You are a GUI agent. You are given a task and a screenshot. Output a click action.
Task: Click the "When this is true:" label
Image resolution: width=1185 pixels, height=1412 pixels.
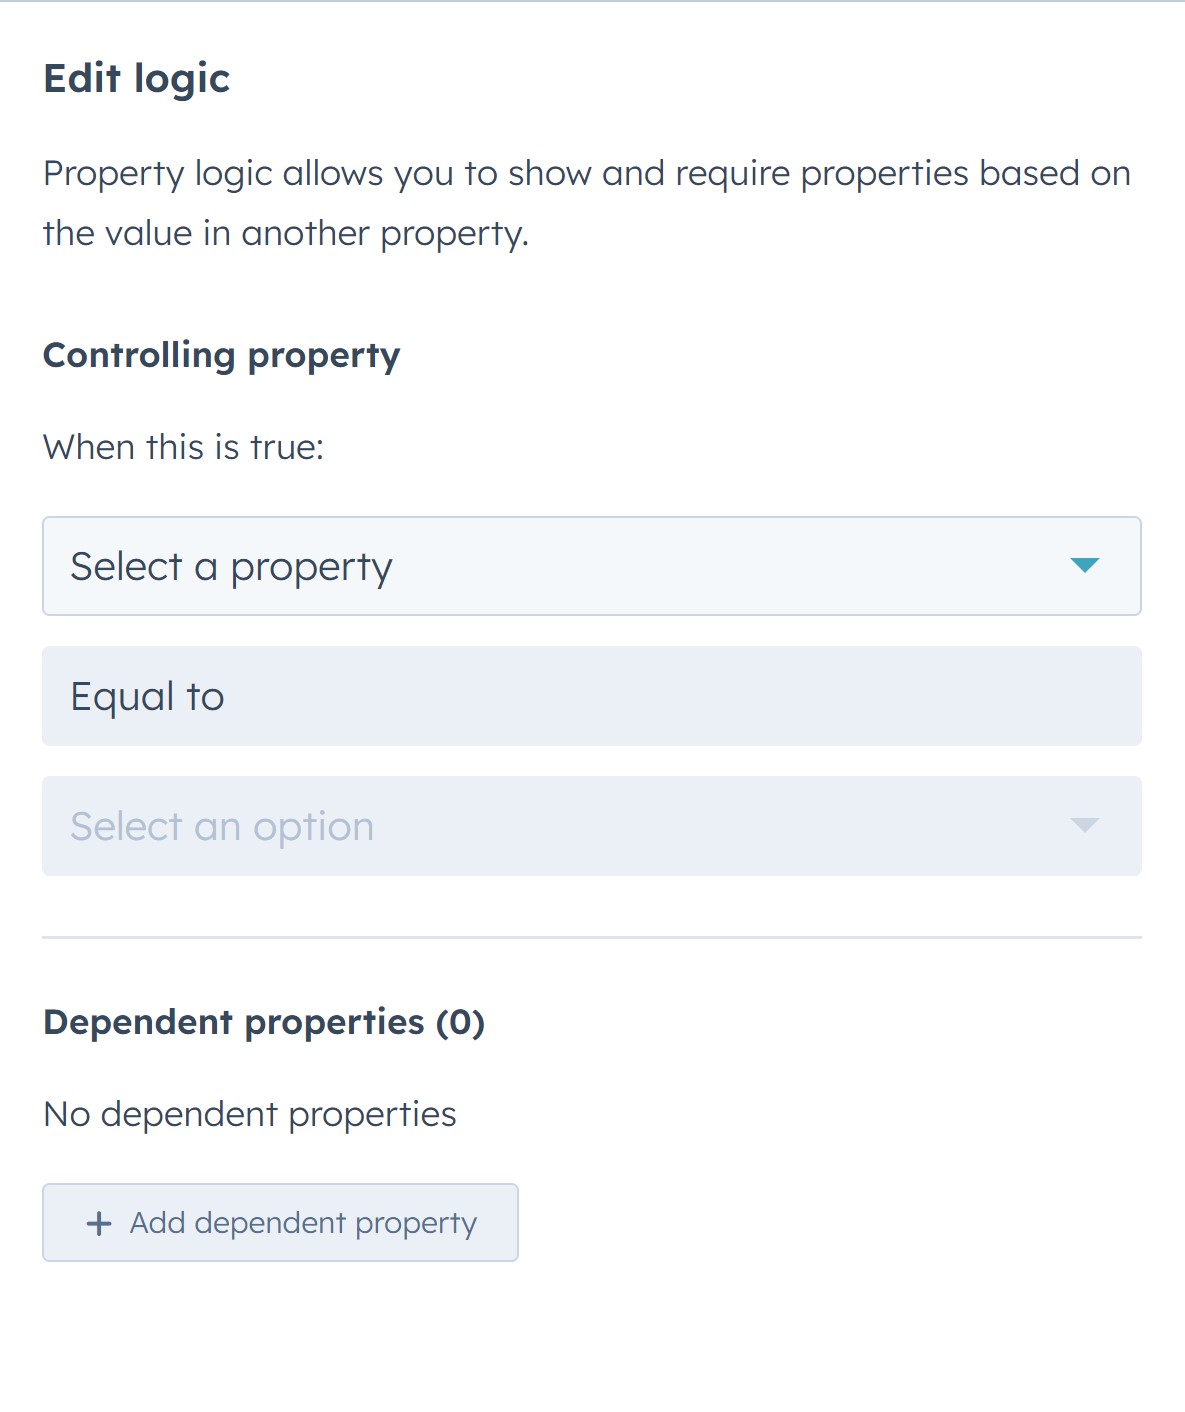tap(184, 447)
